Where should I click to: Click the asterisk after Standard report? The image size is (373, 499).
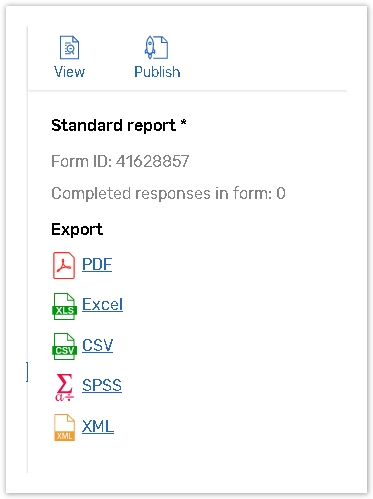183,123
